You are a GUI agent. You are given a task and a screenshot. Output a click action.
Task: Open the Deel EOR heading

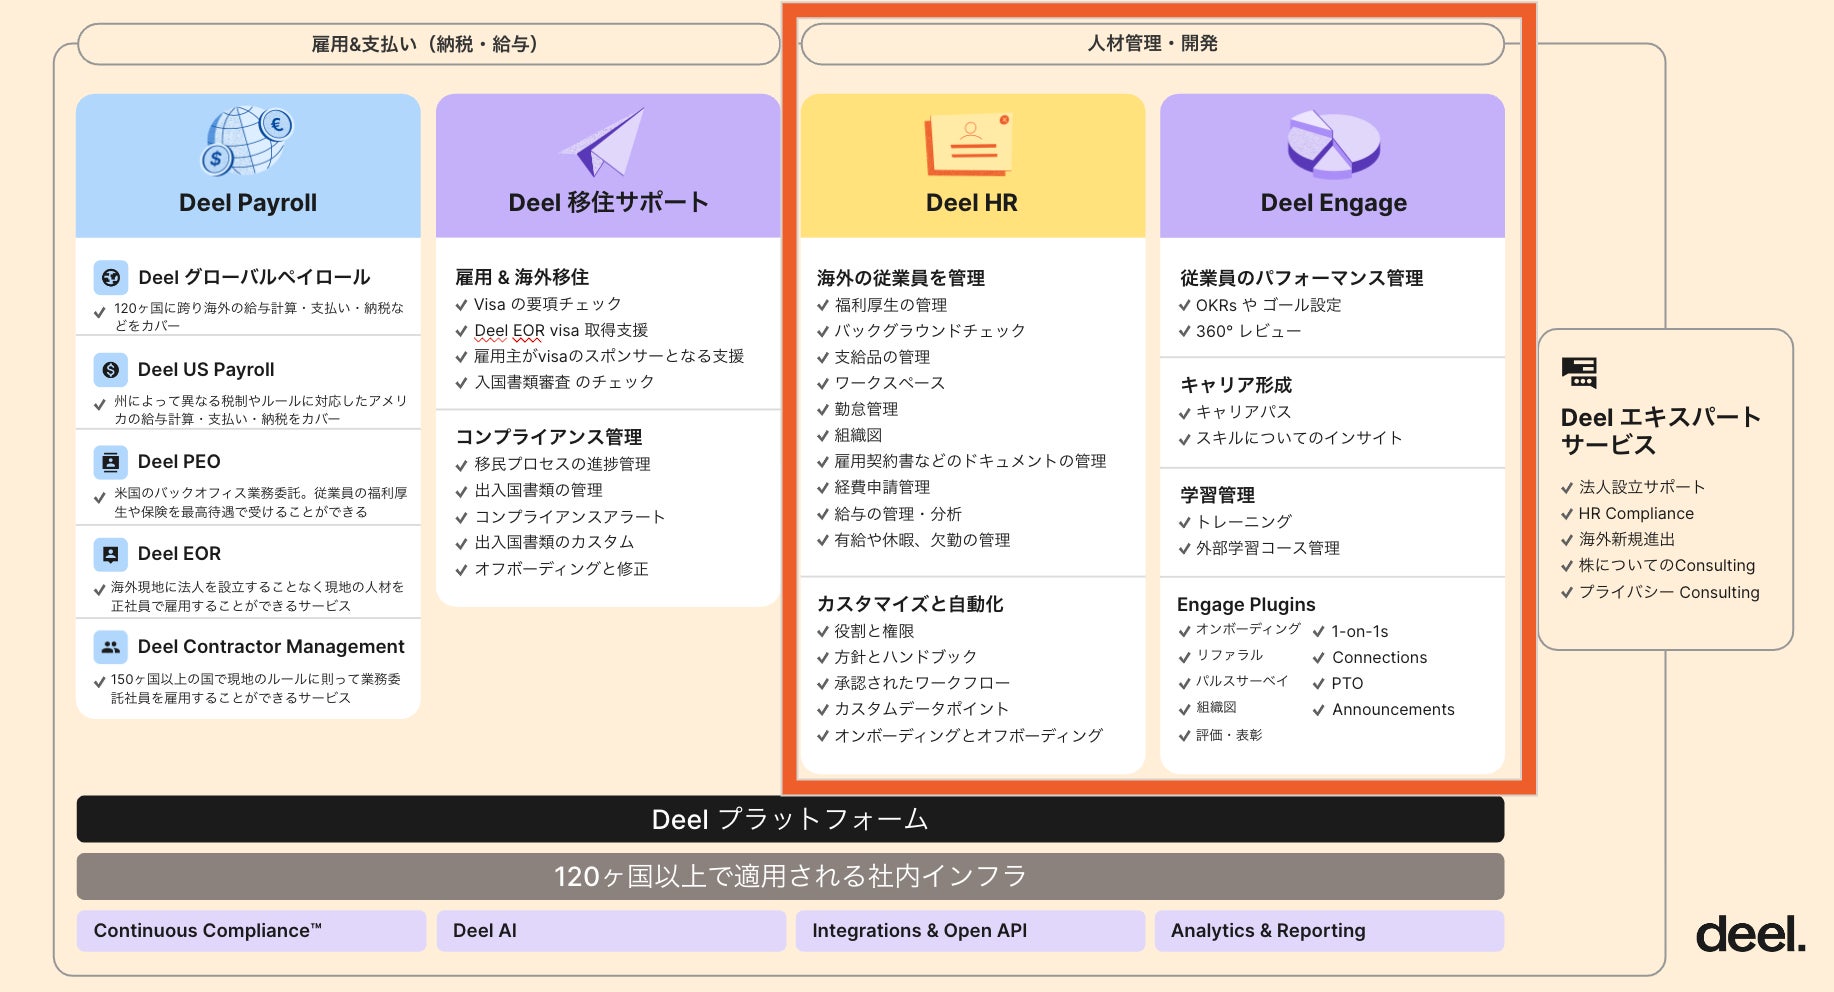[x=179, y=554]
